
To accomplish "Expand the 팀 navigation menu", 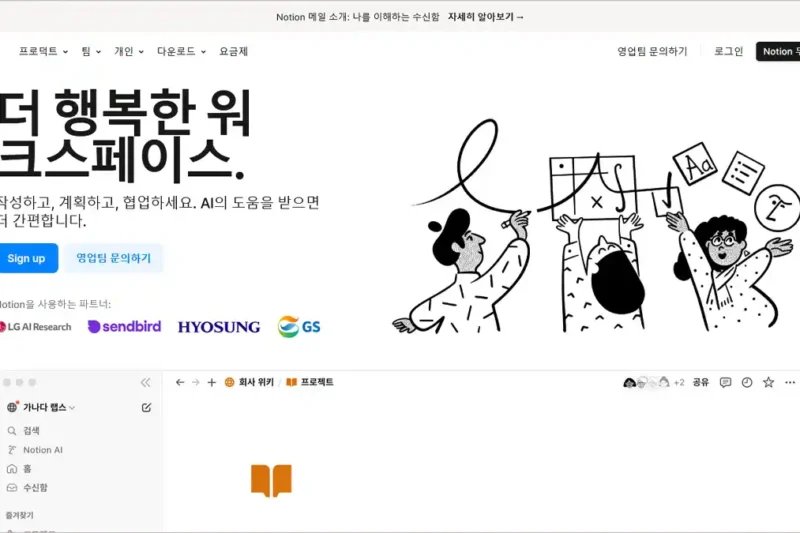I will pyautogui.click(x=91, y=52).
